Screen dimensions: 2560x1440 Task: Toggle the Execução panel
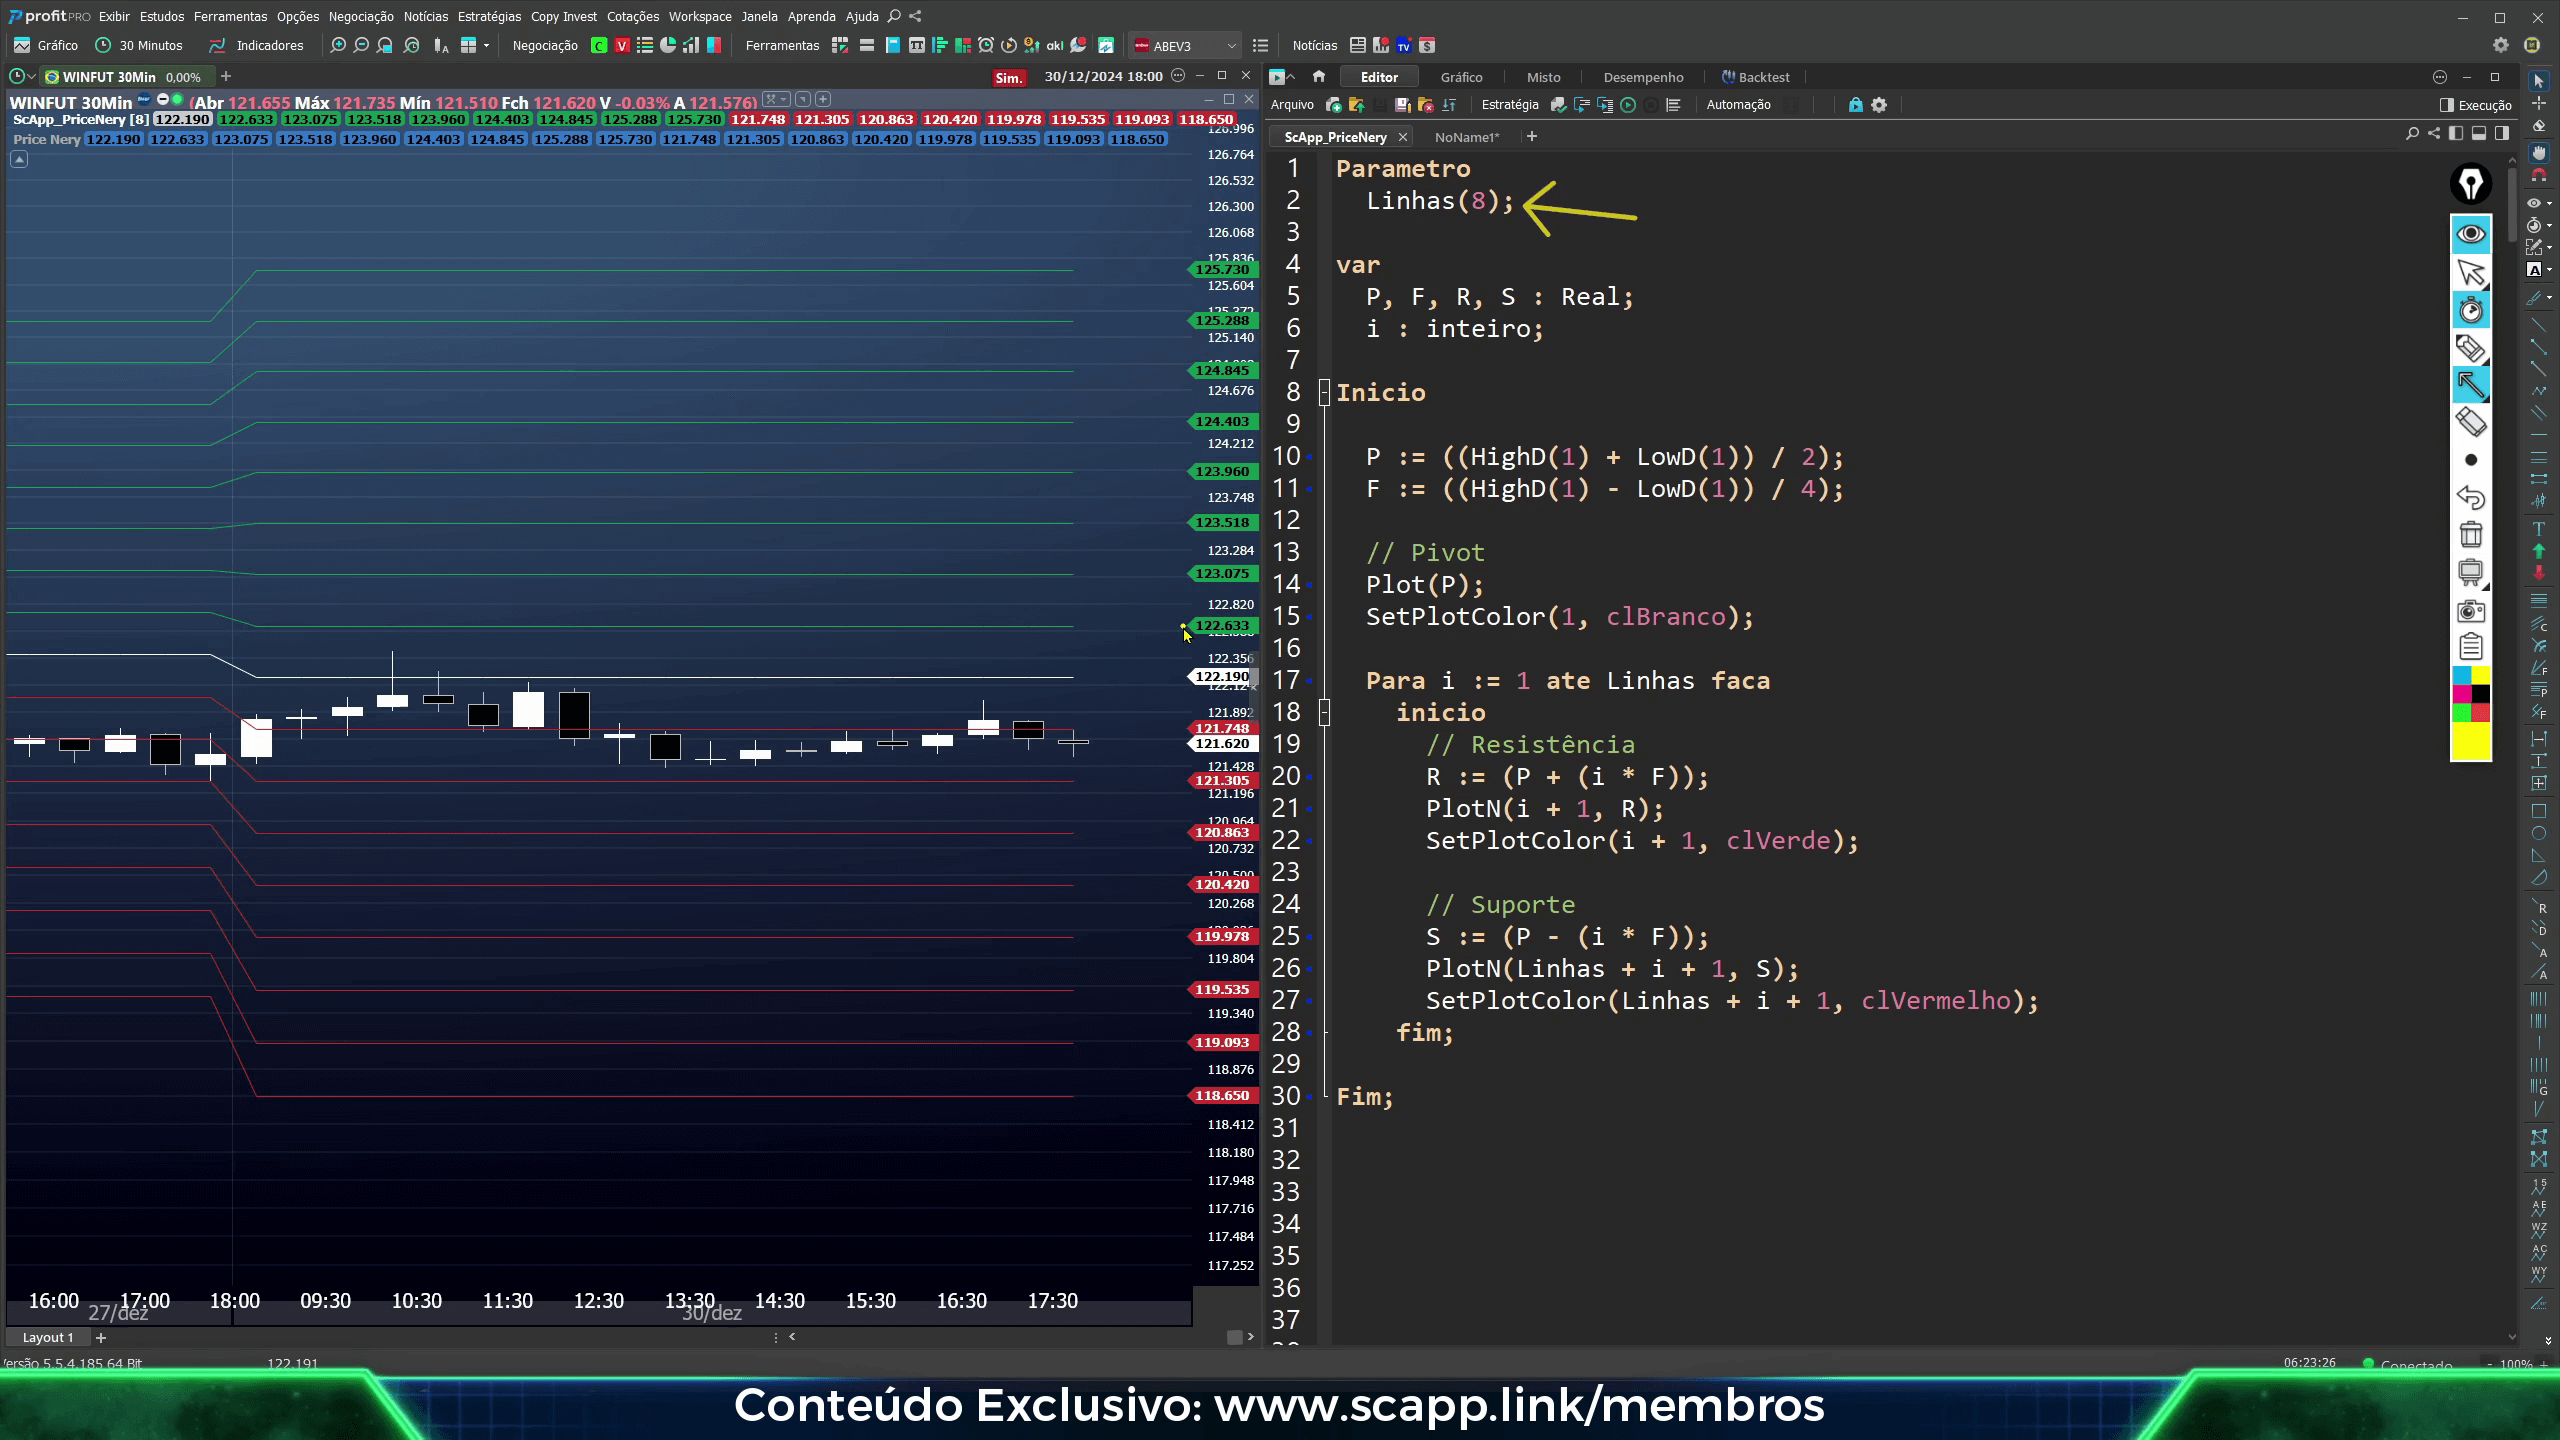coord(2476,105)
